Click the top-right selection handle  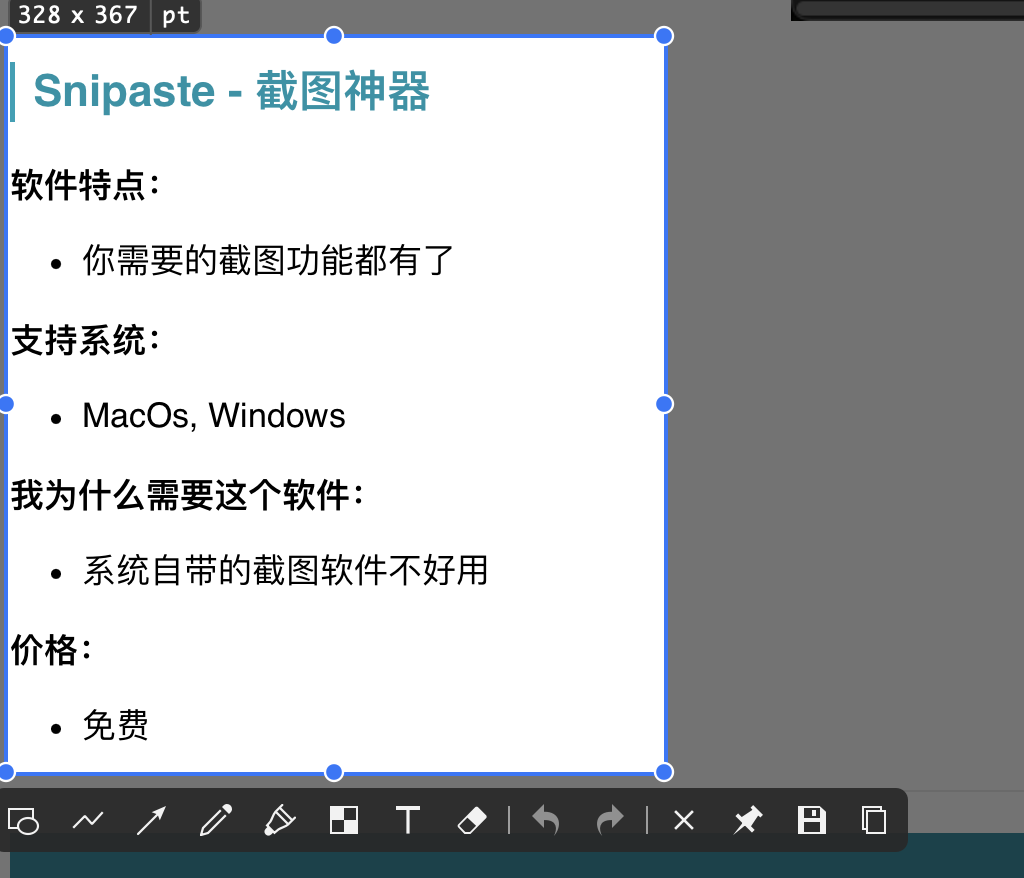[x=664, y=36]
